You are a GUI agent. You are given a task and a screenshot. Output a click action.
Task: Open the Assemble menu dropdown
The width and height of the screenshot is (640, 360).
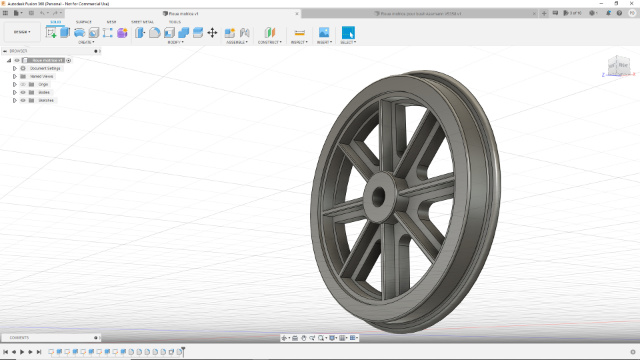point(237,42)
